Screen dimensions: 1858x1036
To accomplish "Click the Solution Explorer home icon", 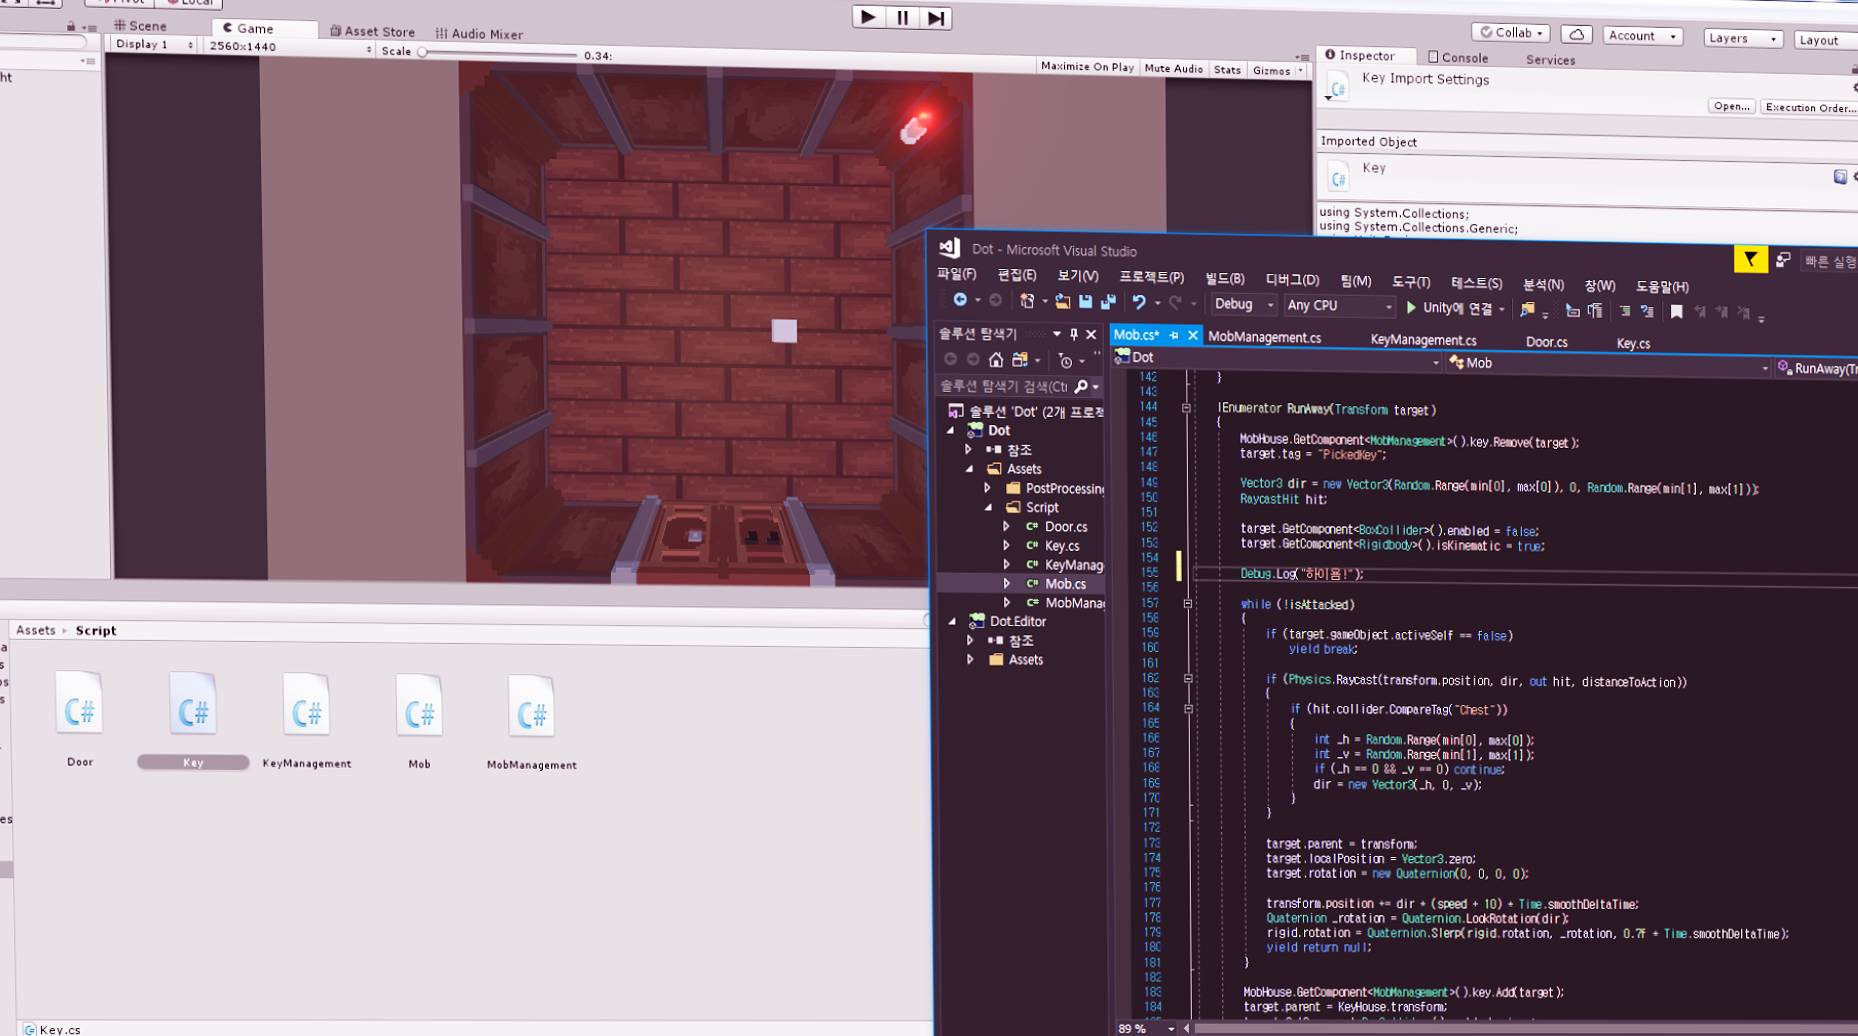I will [x=996, y=359].
